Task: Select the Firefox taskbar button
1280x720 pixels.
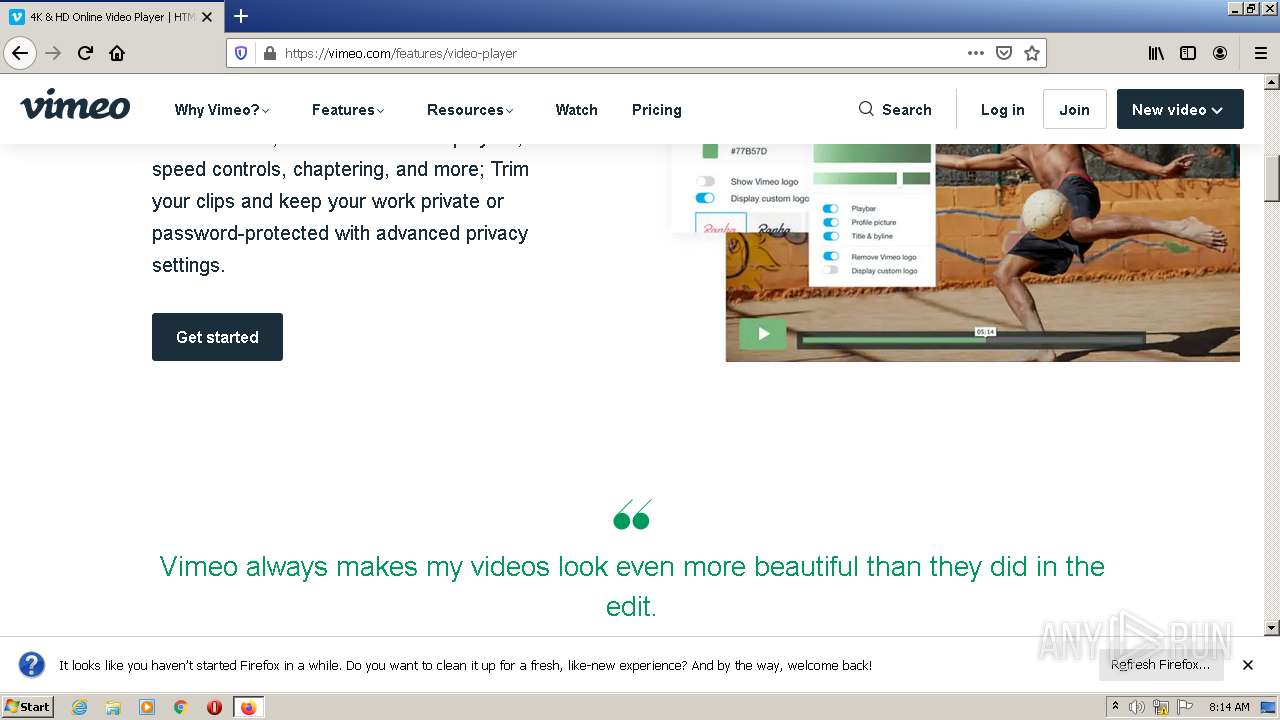Action: point(248,707)
